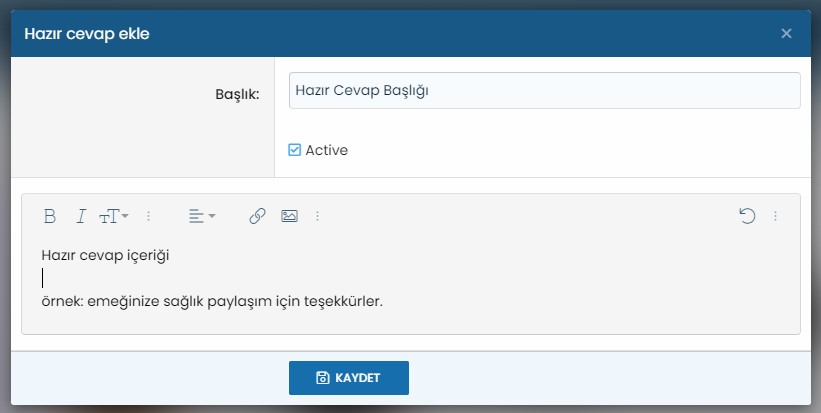Insert a link using the chain icon
Viewport: 821px width, 413px height.
point(257,216)
